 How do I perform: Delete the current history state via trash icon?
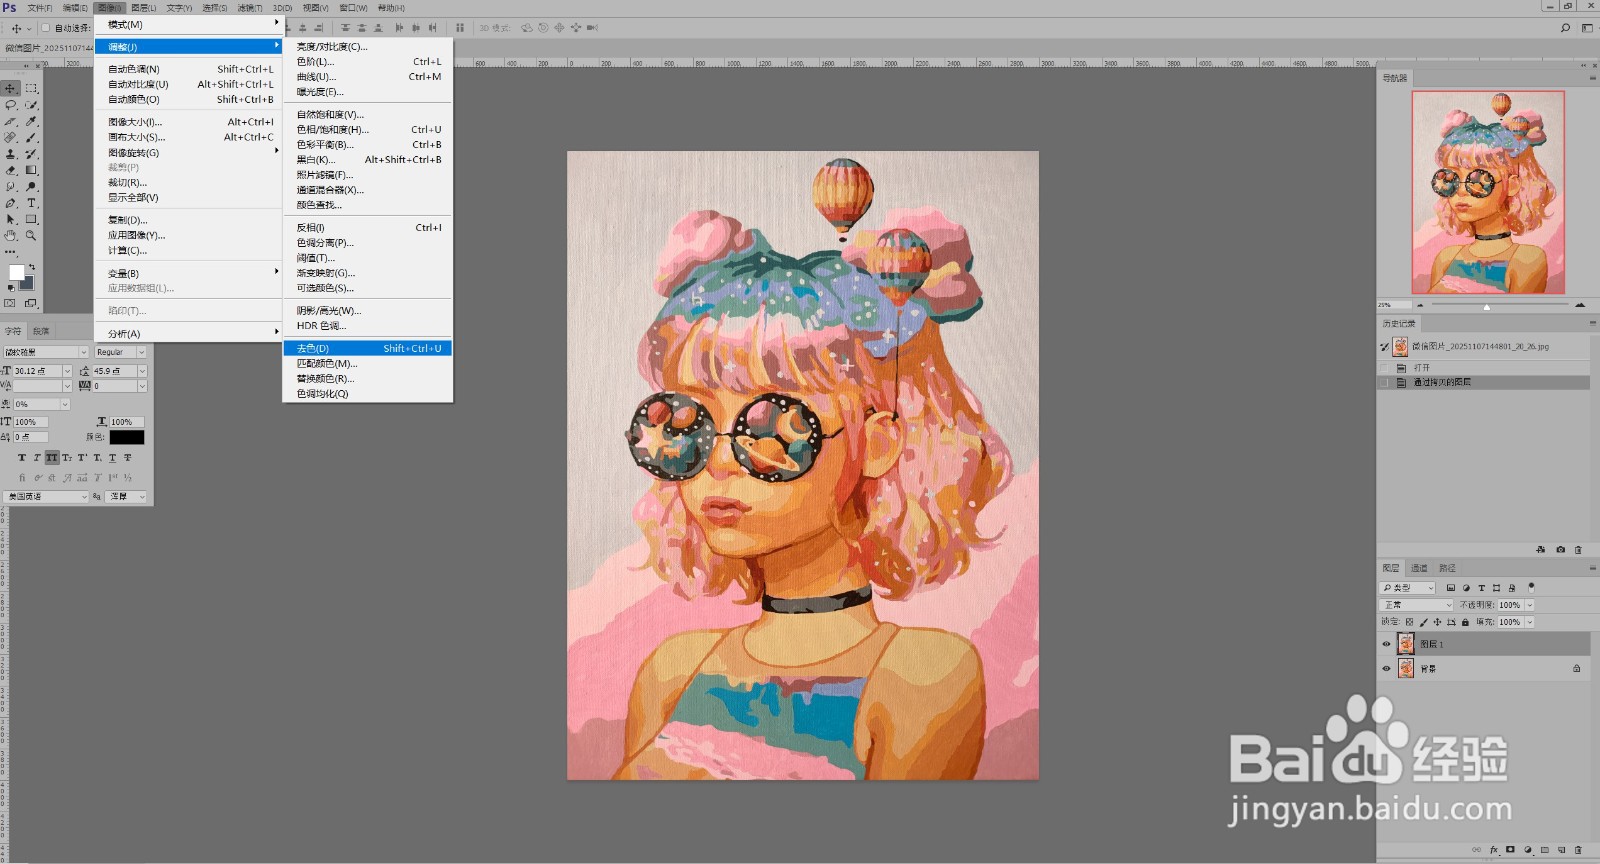click(x=1578, y=550)
